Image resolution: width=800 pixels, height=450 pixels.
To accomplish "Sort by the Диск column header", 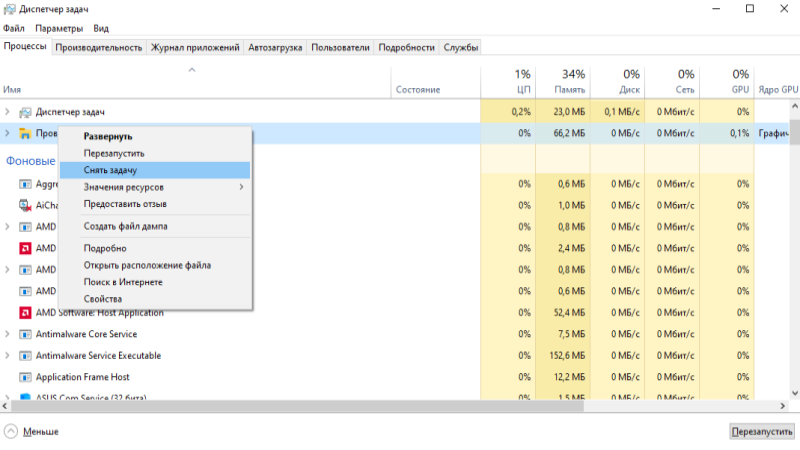I will coord(617,82).
